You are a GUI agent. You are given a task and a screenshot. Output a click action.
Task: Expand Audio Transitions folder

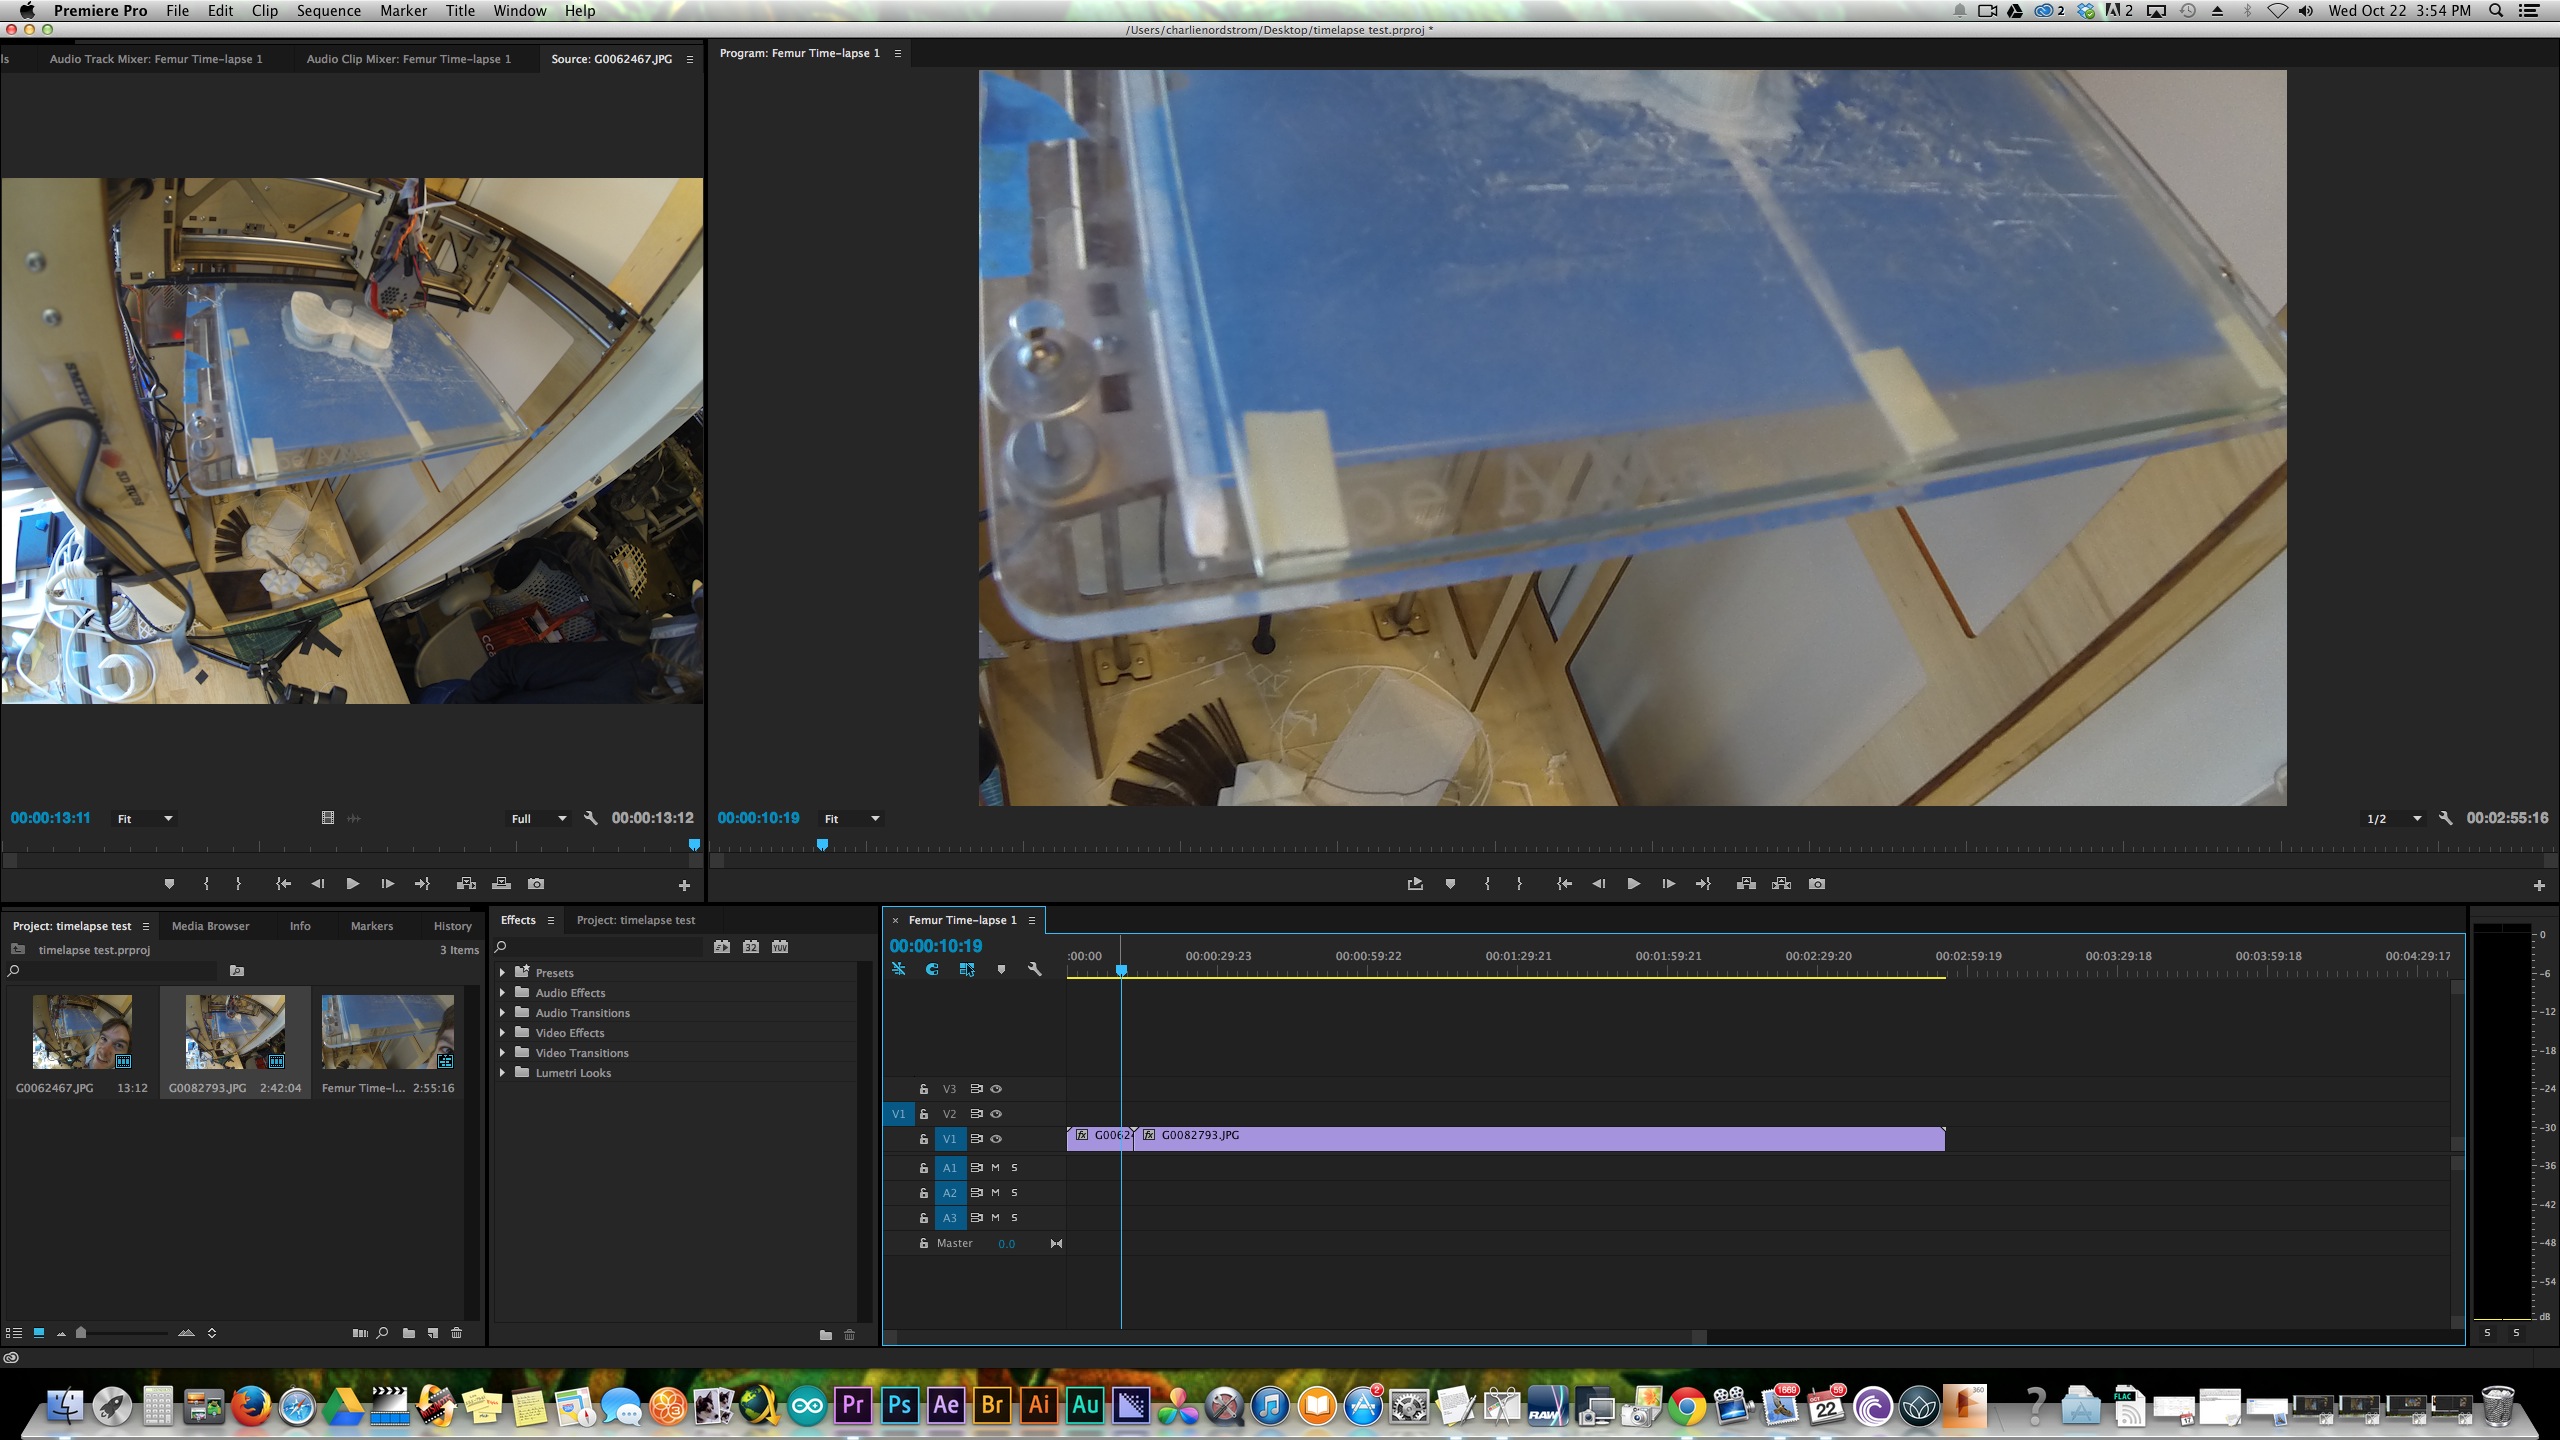502,1013
